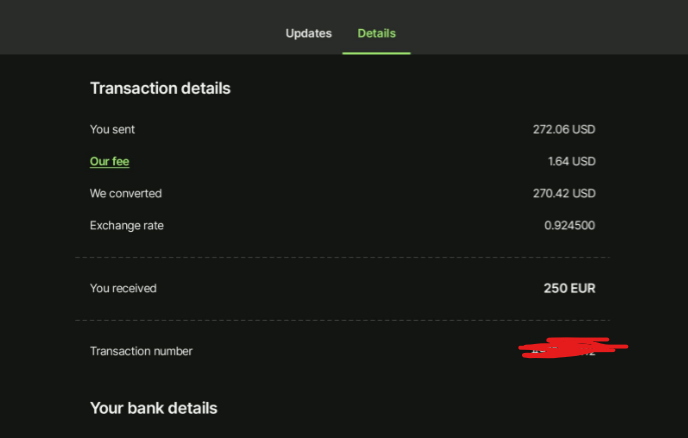The width and height of the screenshot is (688, 438).
Task: Click the 'You received' label
Action: [x=123, y=288]
